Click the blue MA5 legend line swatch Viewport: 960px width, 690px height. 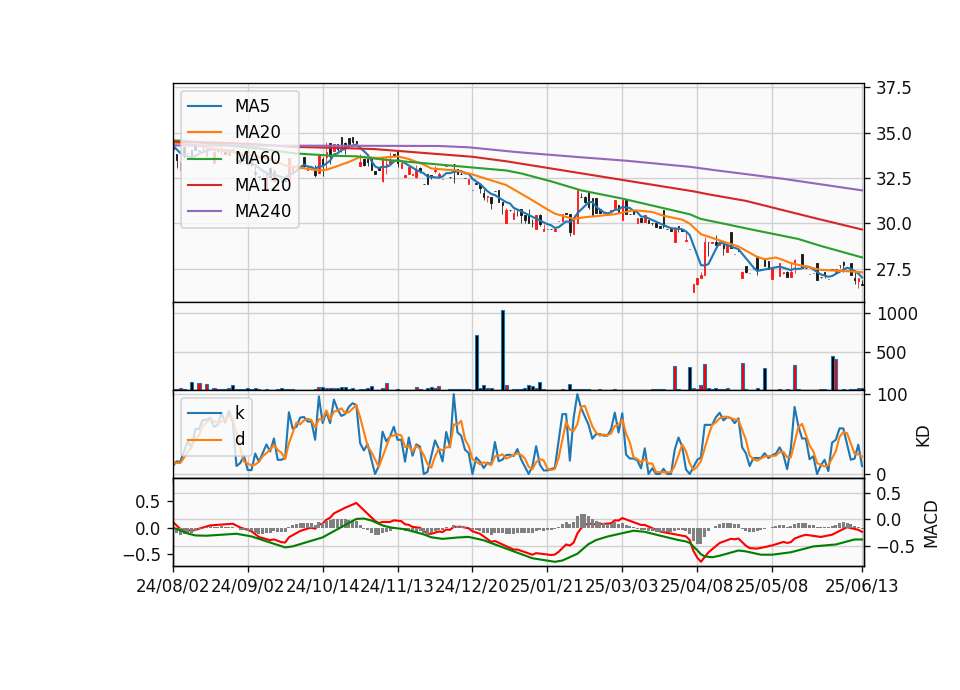pyautogui.click(x=204, y=107)
